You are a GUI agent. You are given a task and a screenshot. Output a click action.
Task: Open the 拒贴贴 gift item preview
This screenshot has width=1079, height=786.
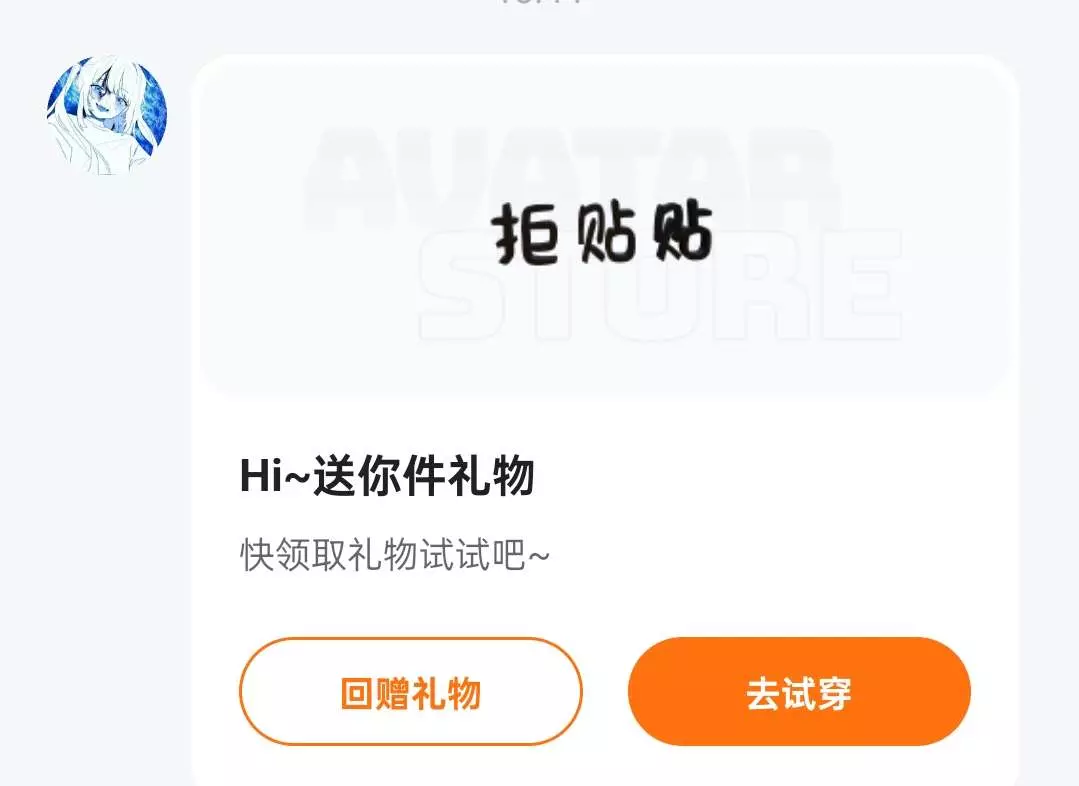[603, 233]
